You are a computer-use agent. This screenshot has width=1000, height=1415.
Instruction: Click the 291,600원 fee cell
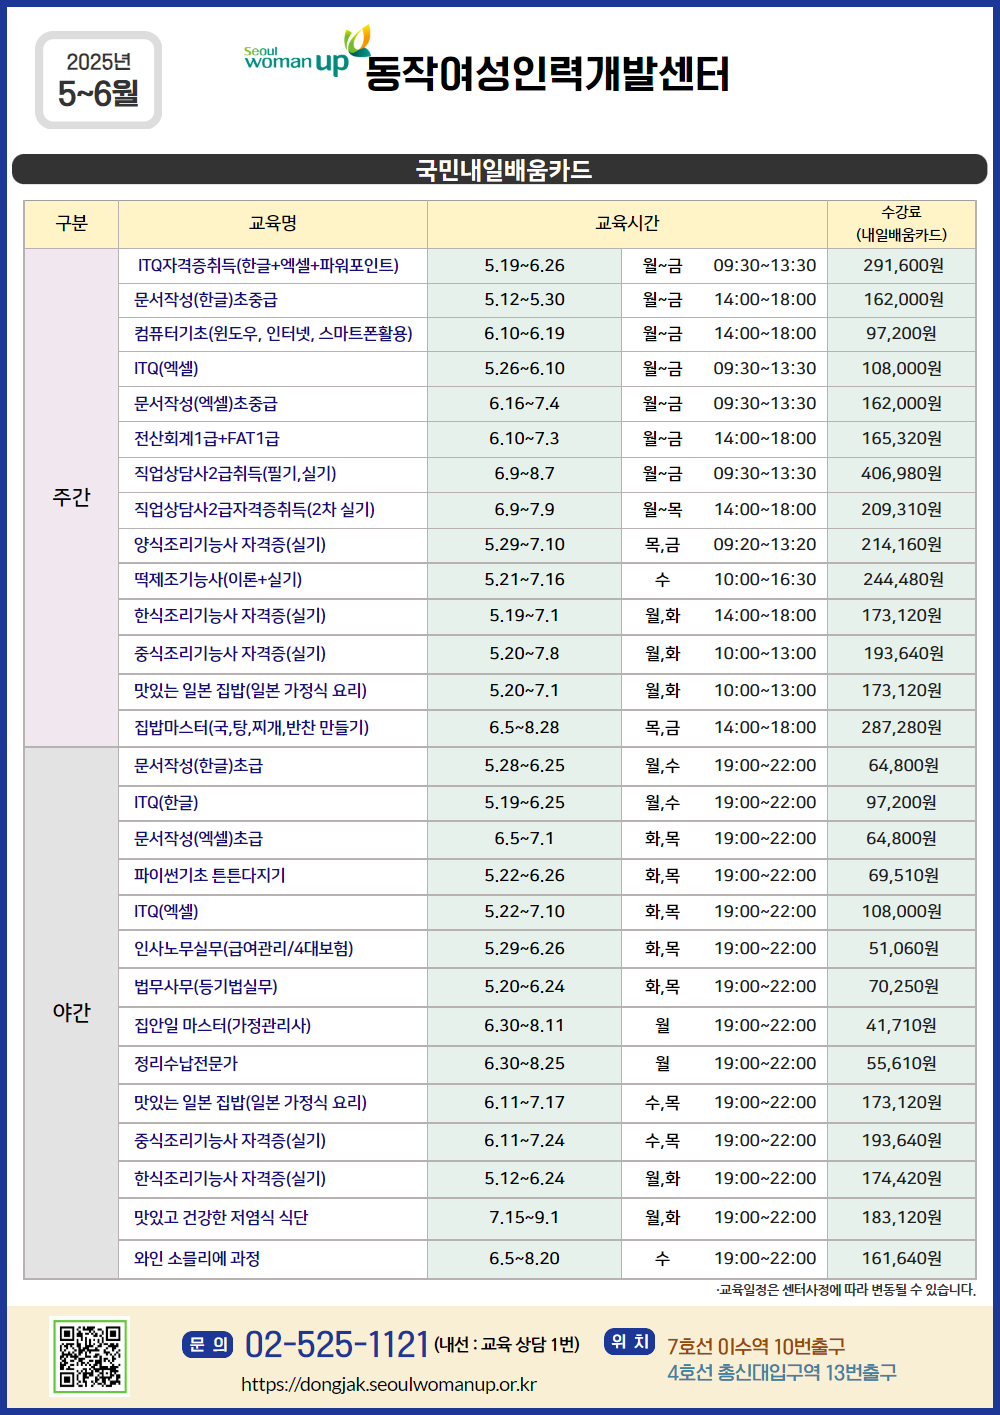(x=903, y=266)
